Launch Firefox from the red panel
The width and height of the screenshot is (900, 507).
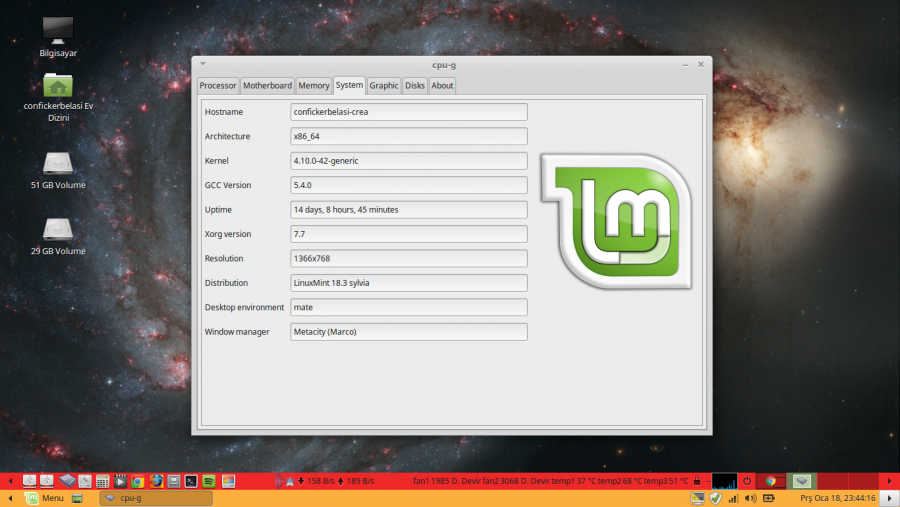point(156,481)
